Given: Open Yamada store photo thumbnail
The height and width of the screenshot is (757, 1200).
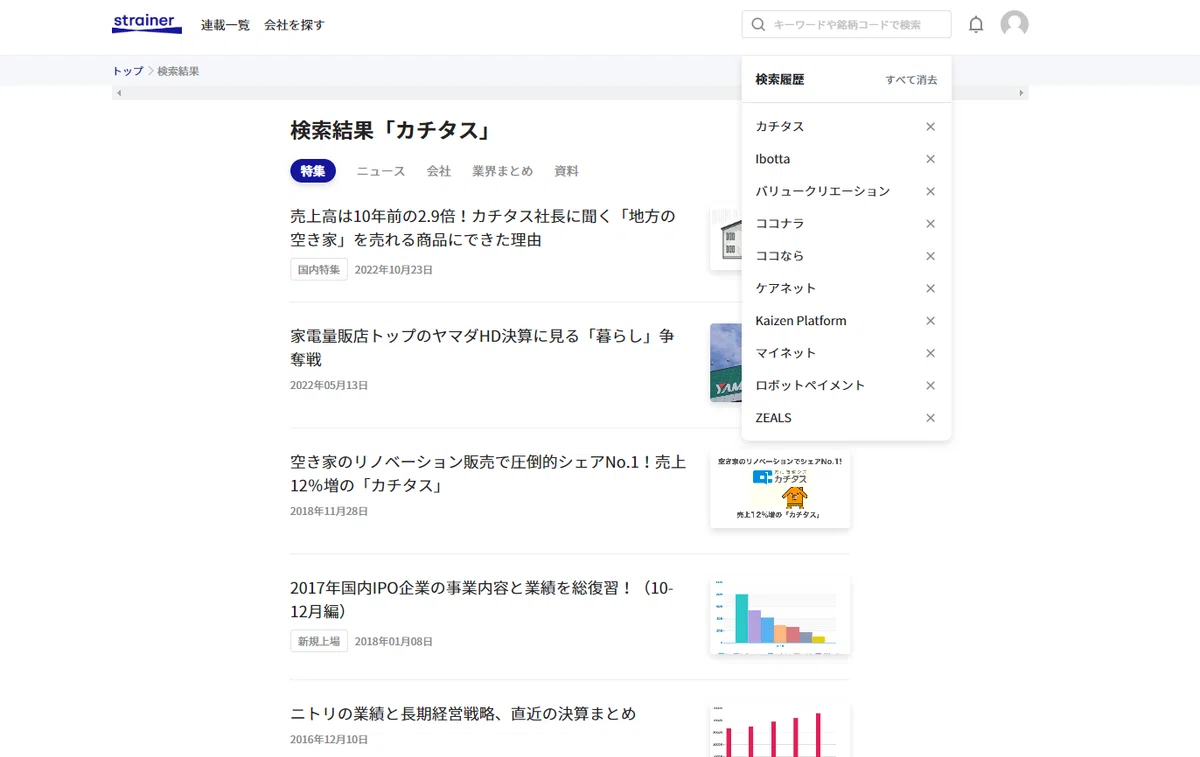Looking at the screenshot, I should [x=726, y=363].
